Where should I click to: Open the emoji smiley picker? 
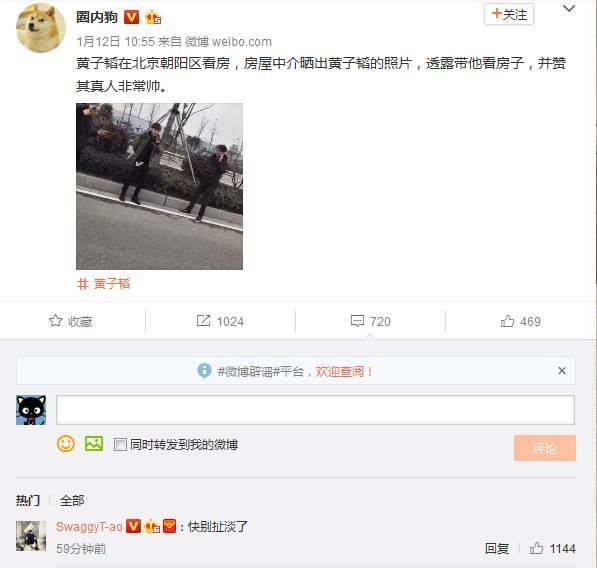tap(66, 444)
